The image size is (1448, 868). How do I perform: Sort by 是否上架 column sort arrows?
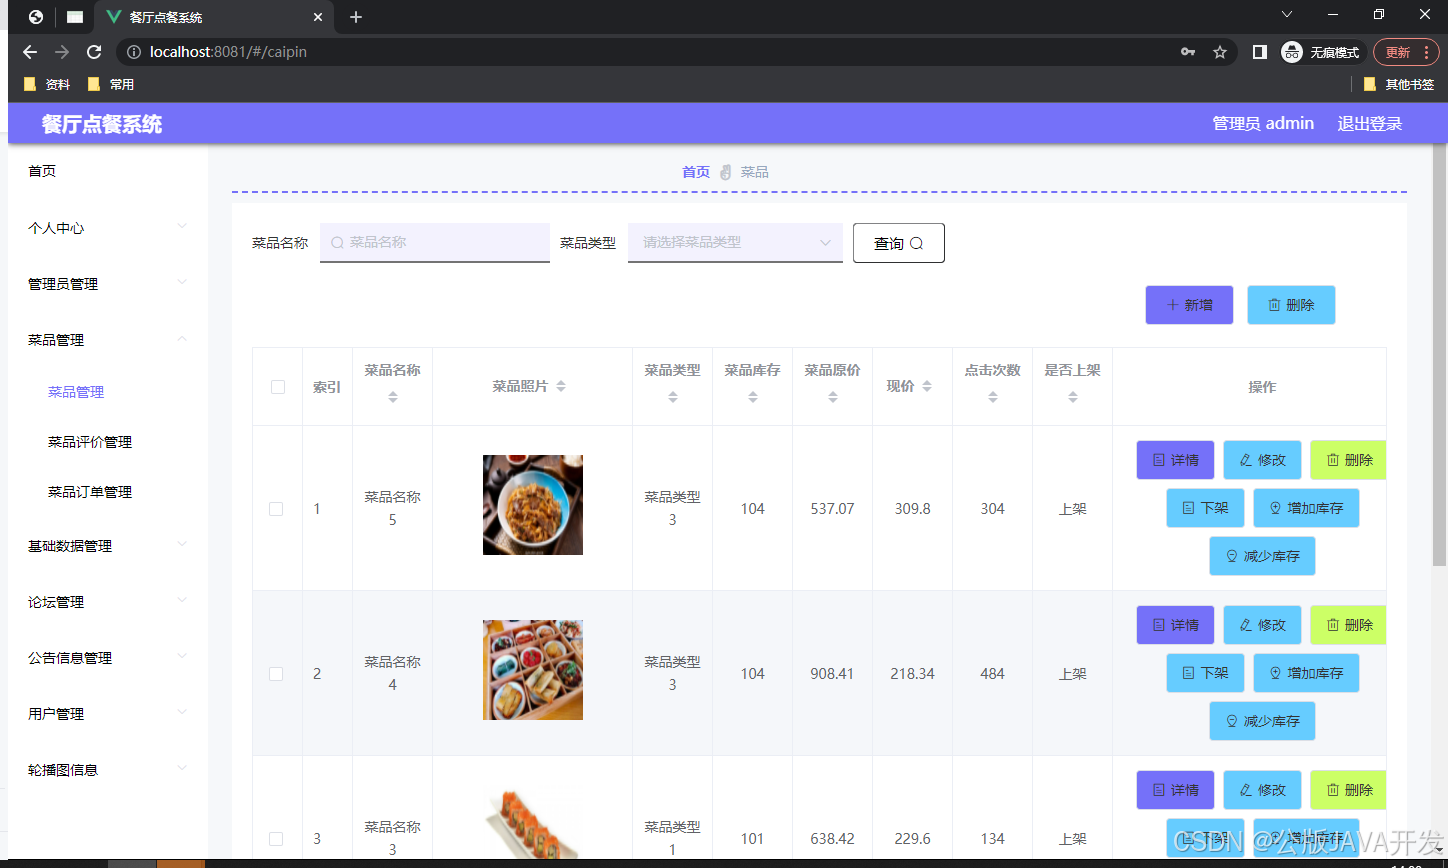(1073, 397)
